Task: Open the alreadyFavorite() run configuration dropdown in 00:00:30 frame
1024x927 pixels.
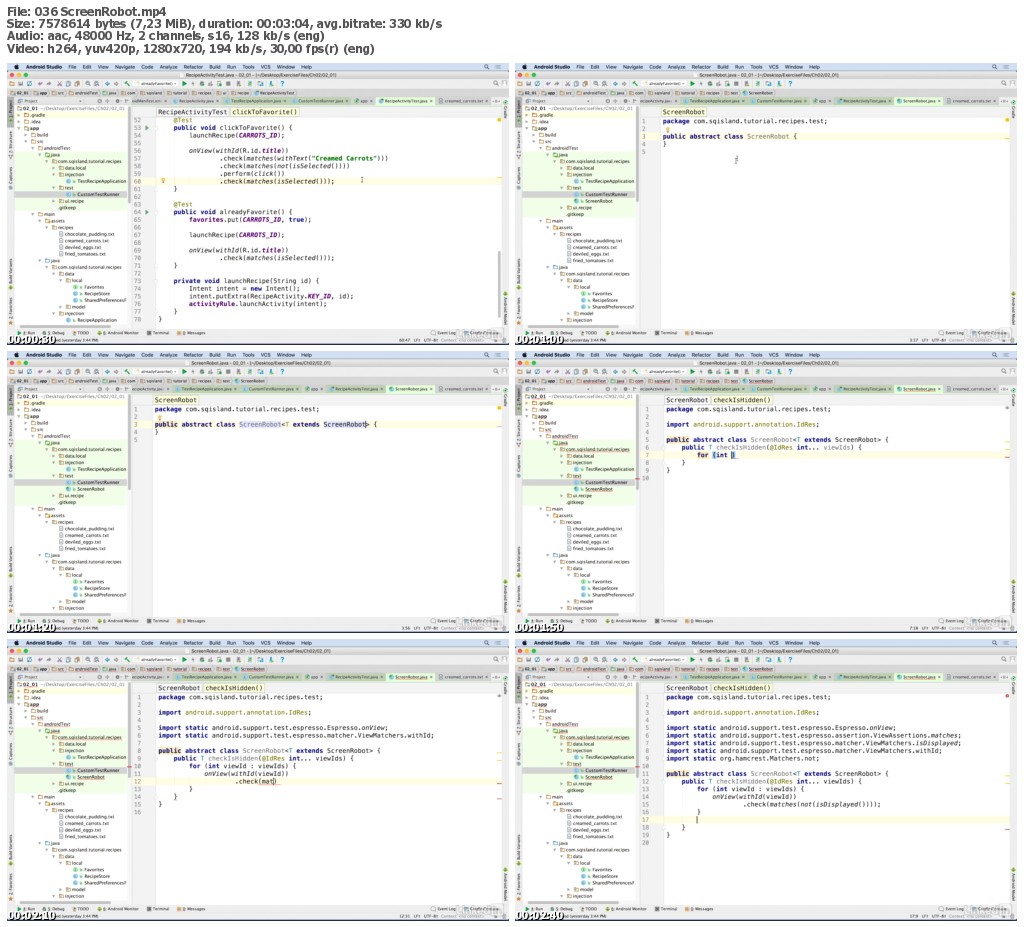Action: [157, 84]
